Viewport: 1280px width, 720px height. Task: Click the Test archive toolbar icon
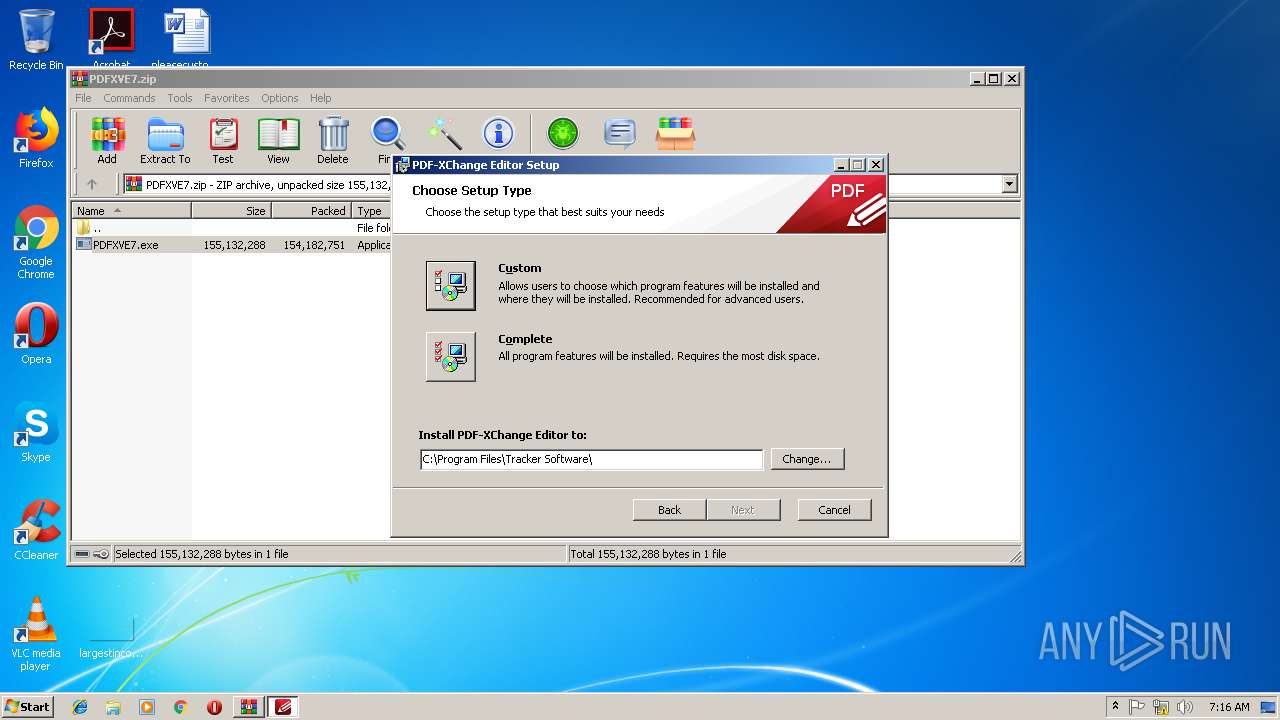(223, 140)
